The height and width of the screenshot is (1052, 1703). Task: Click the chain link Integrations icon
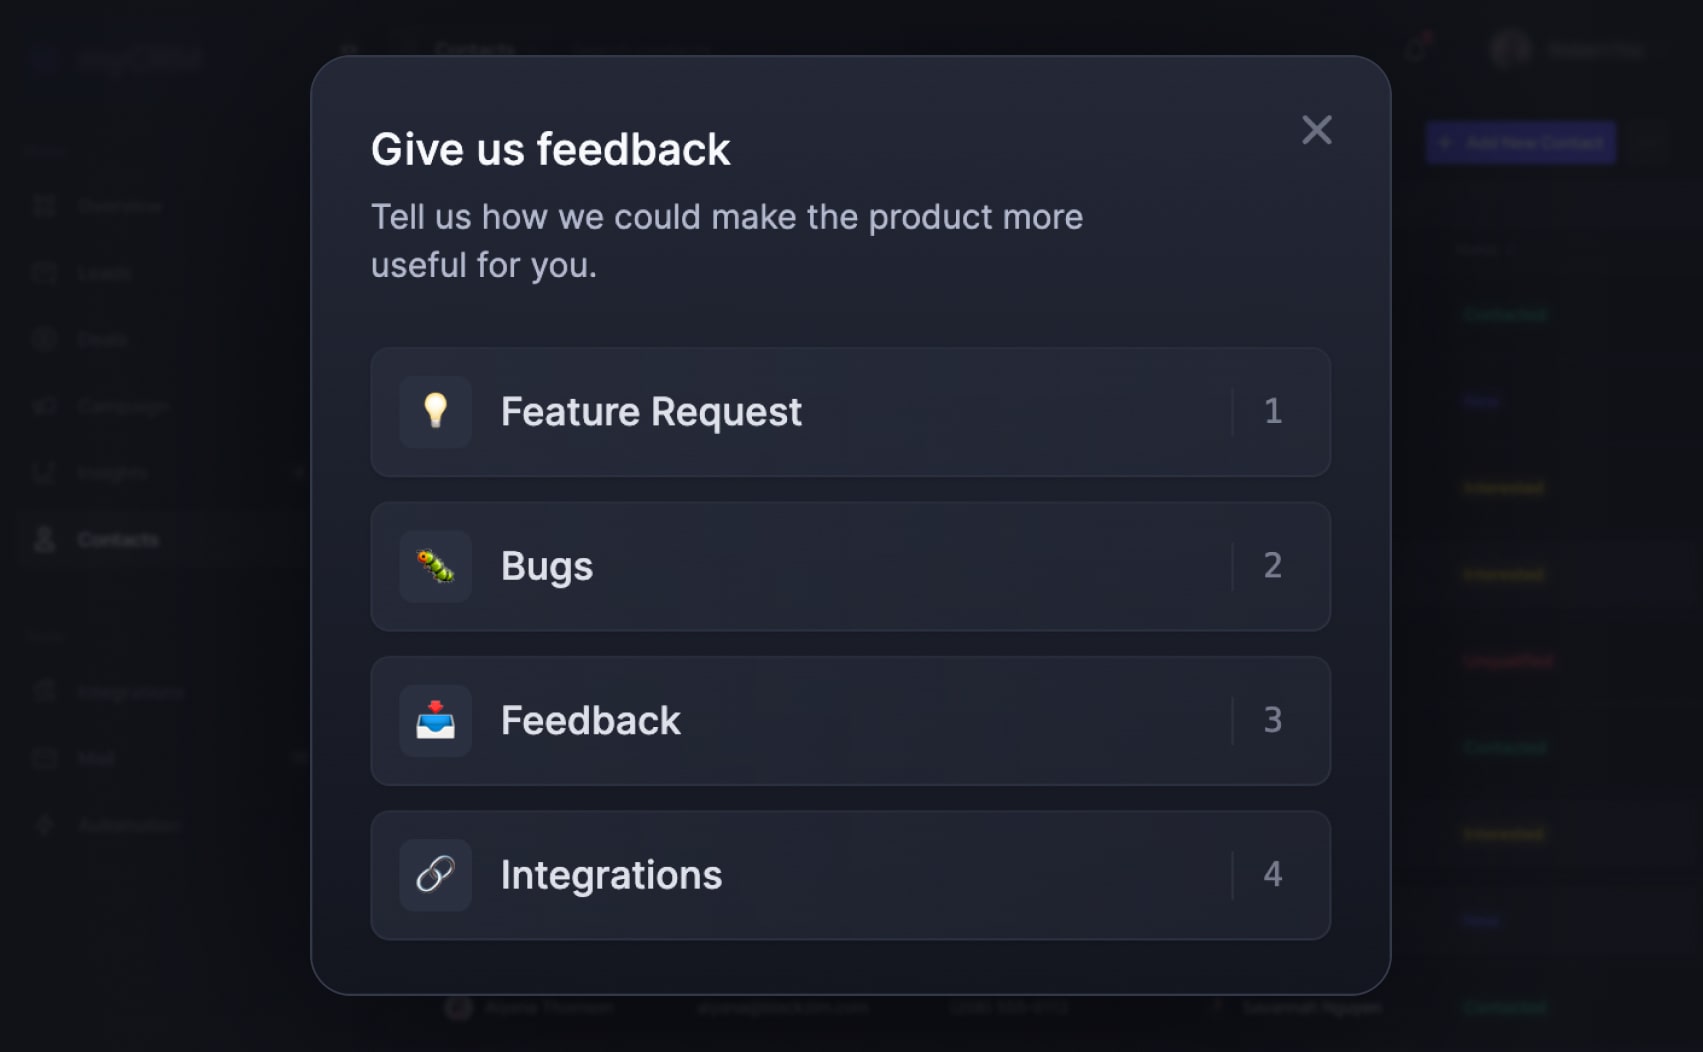(435, 875)
